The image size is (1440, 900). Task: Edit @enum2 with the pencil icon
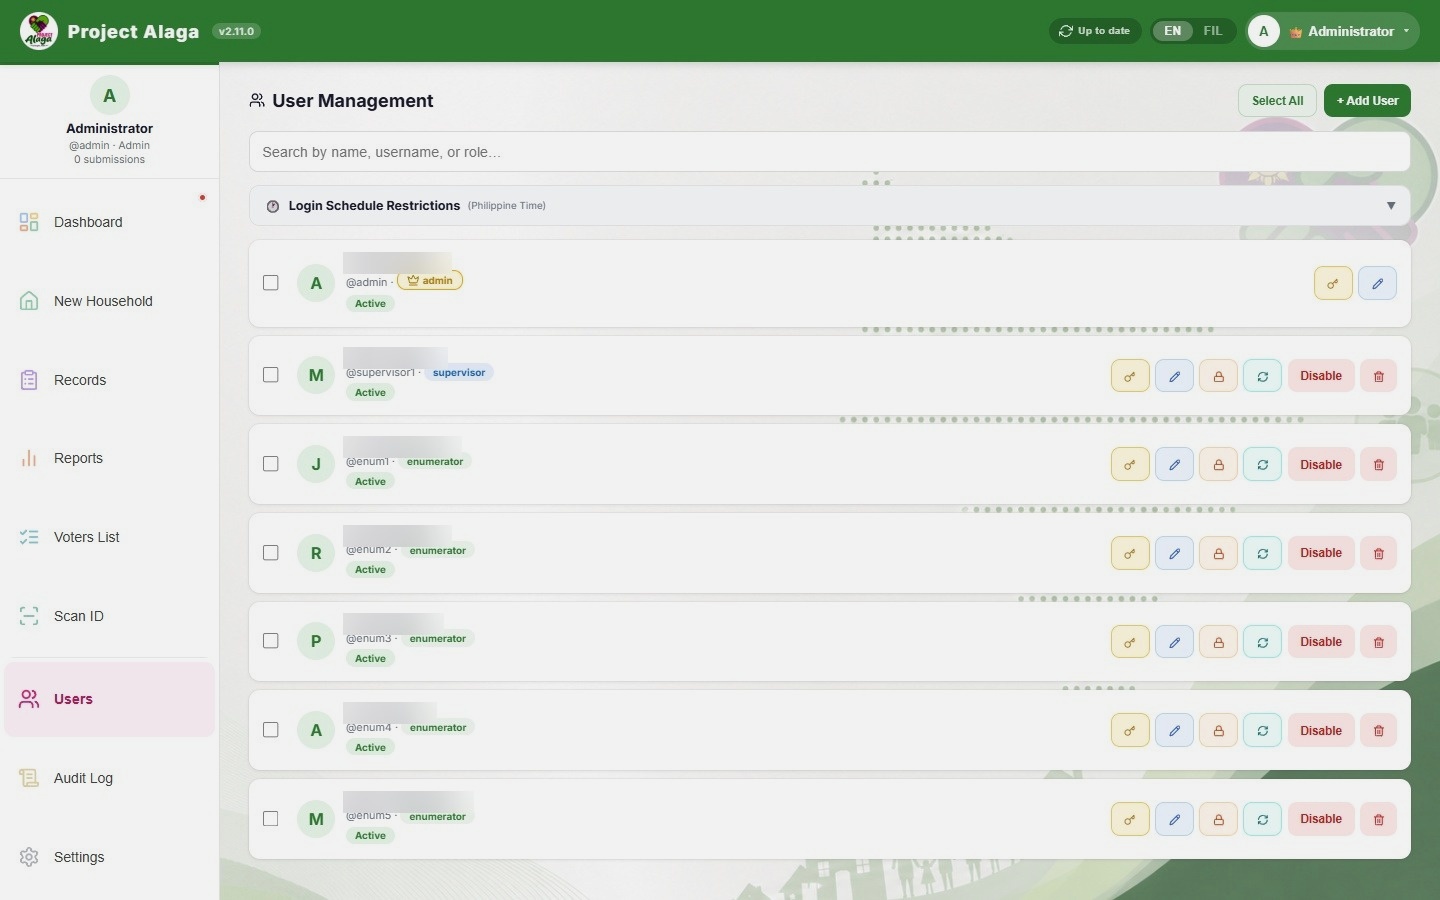point(1174,553)
